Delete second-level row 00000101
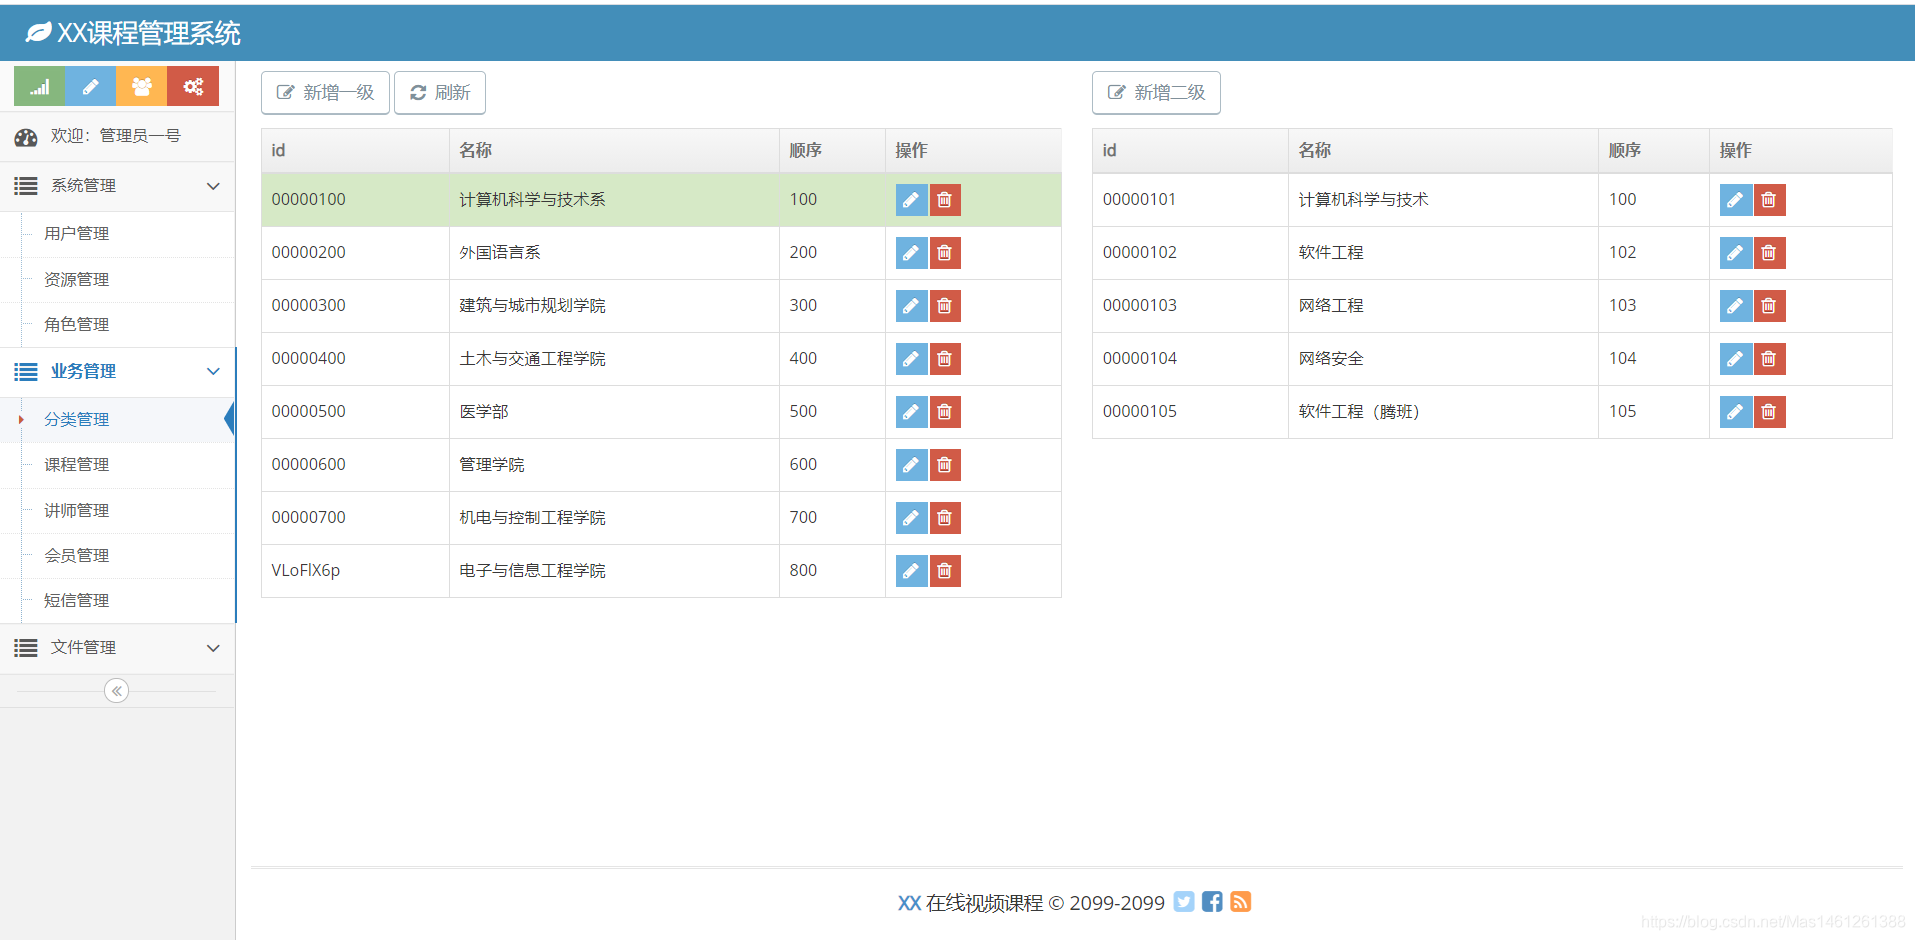1915x940 pixels. pos(1769,200)
